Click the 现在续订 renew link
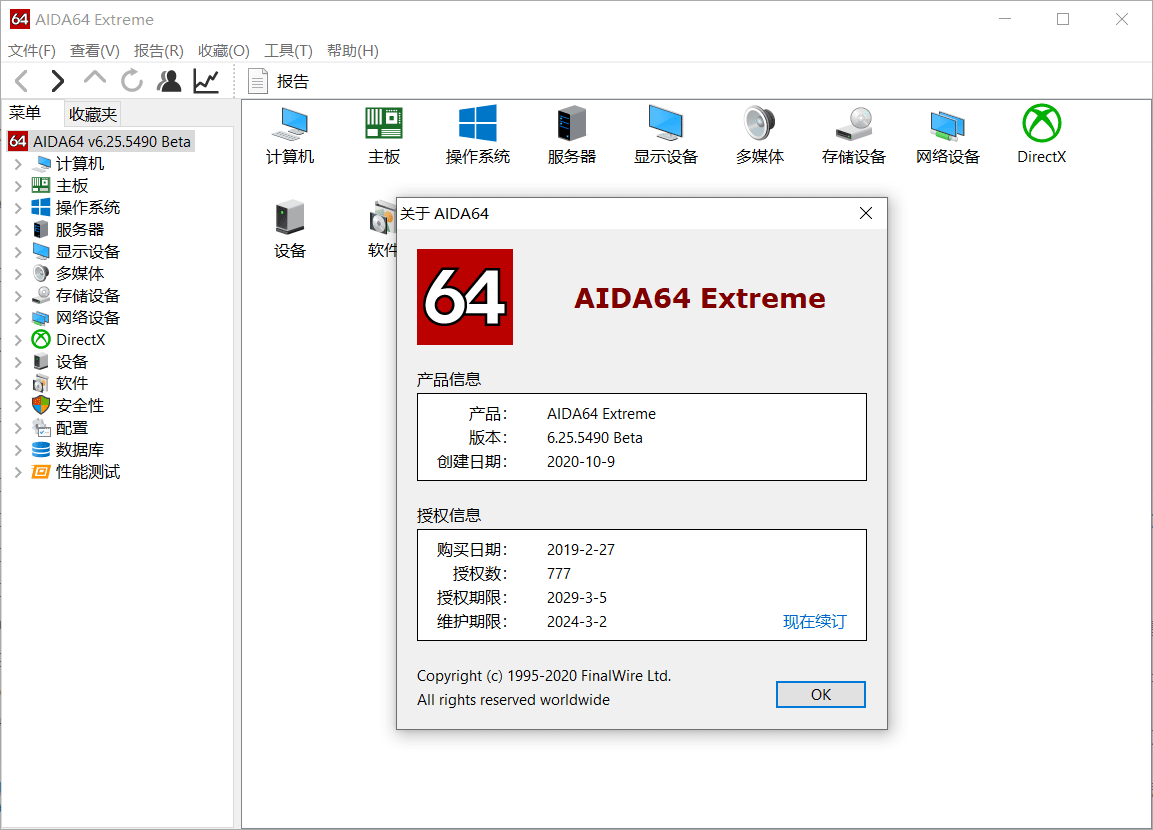 coord(815,622)
